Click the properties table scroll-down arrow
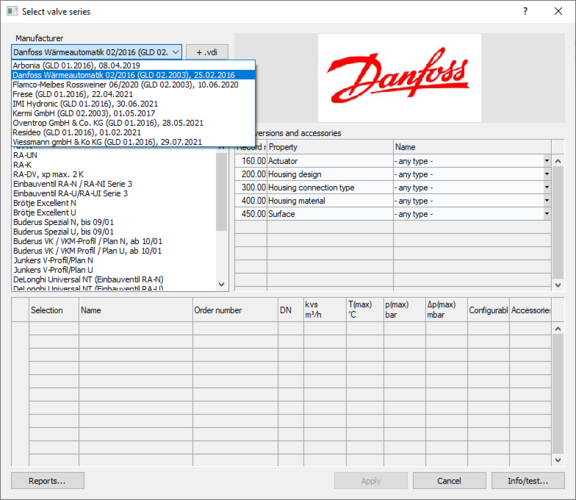The width and height of the screenshot is (576, 500). pyautogui.click(x=558, y=285)
